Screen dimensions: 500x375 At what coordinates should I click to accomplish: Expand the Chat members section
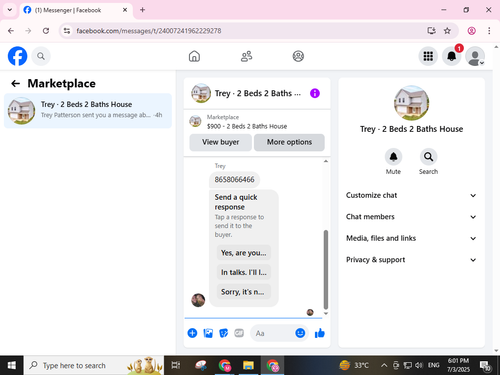click(x=411, y=217)
